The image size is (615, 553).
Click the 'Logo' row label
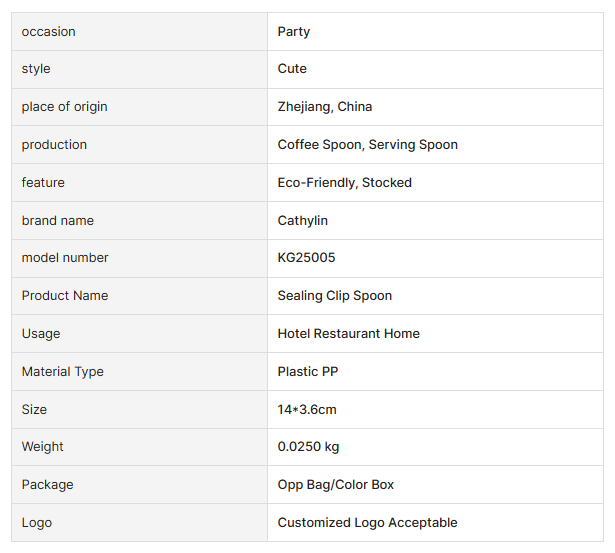click(37, 523)
